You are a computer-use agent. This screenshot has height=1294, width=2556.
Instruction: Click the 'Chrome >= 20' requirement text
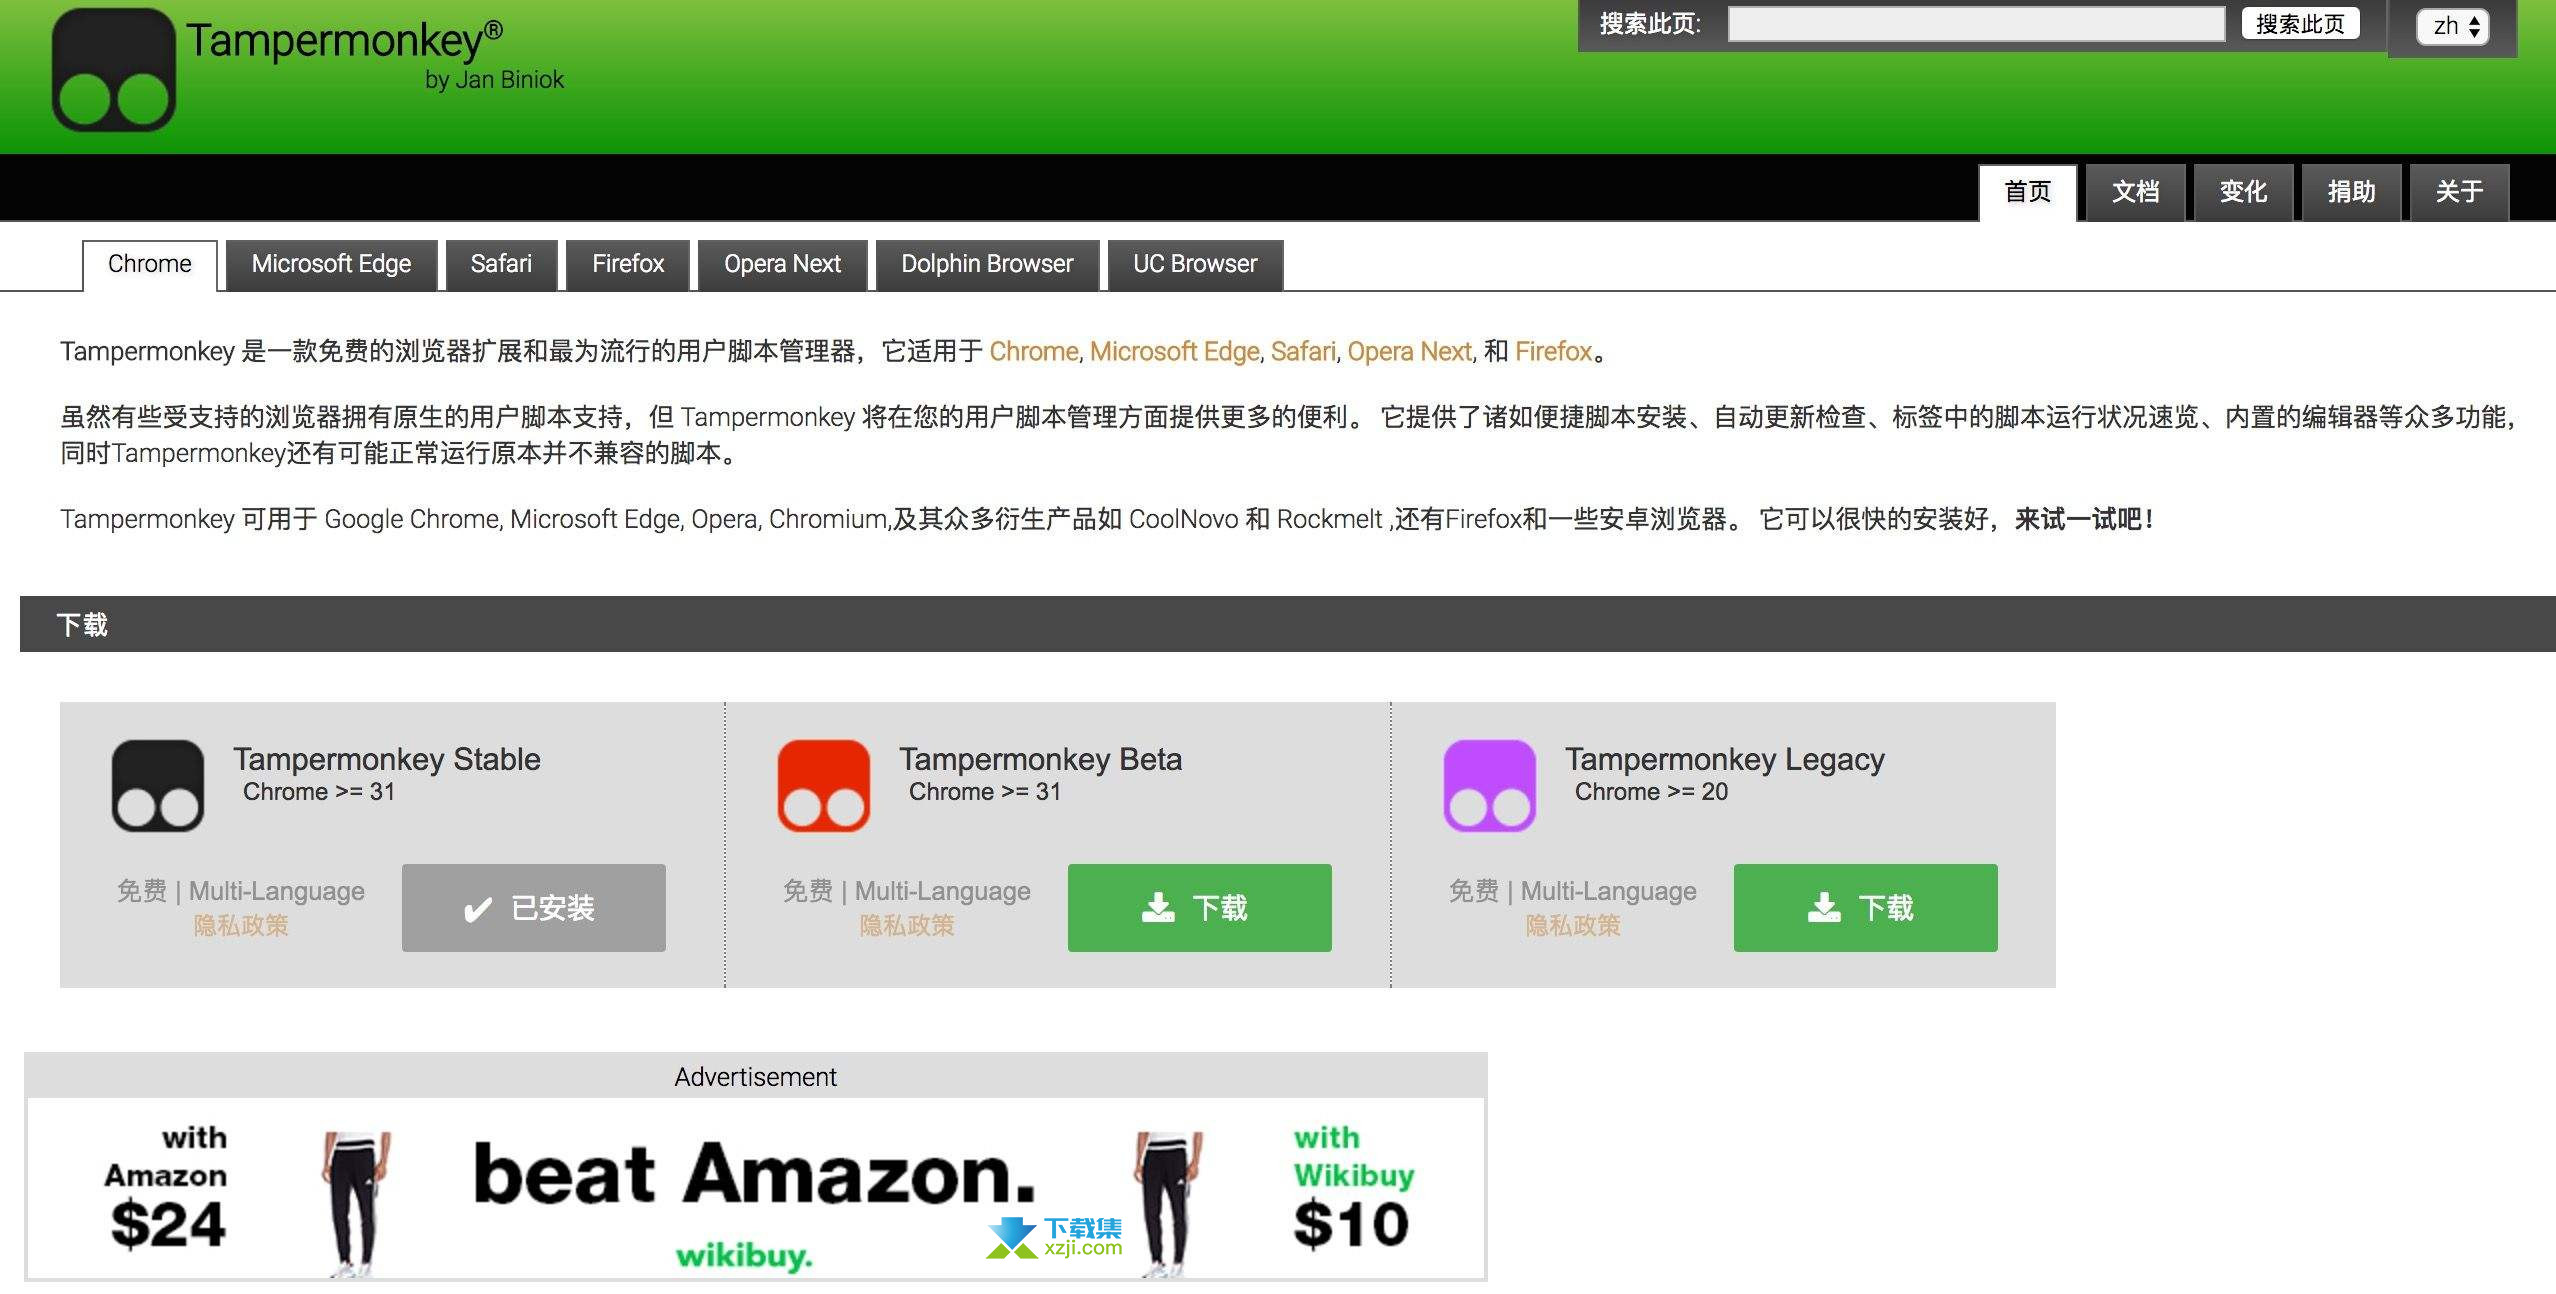[1651, 792]
